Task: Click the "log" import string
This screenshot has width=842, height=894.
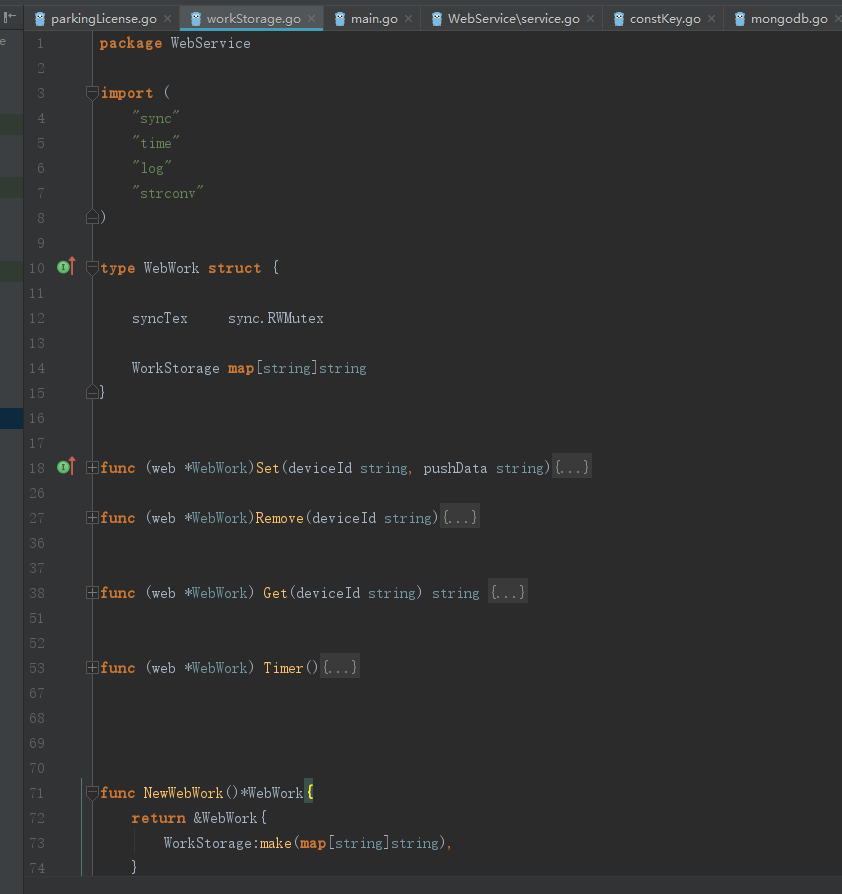Action: coord(152,168)
